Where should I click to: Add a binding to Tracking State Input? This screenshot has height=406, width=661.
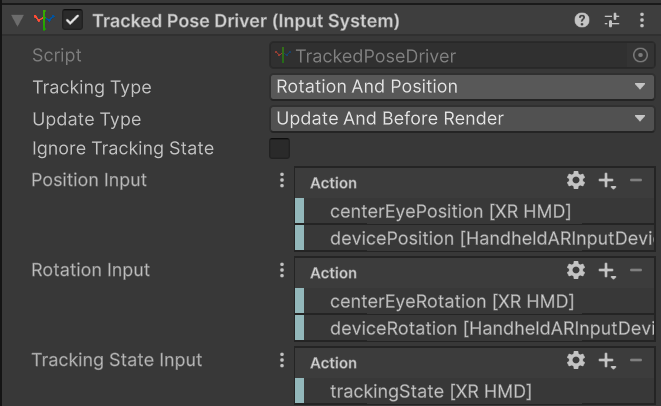point(607,361)
